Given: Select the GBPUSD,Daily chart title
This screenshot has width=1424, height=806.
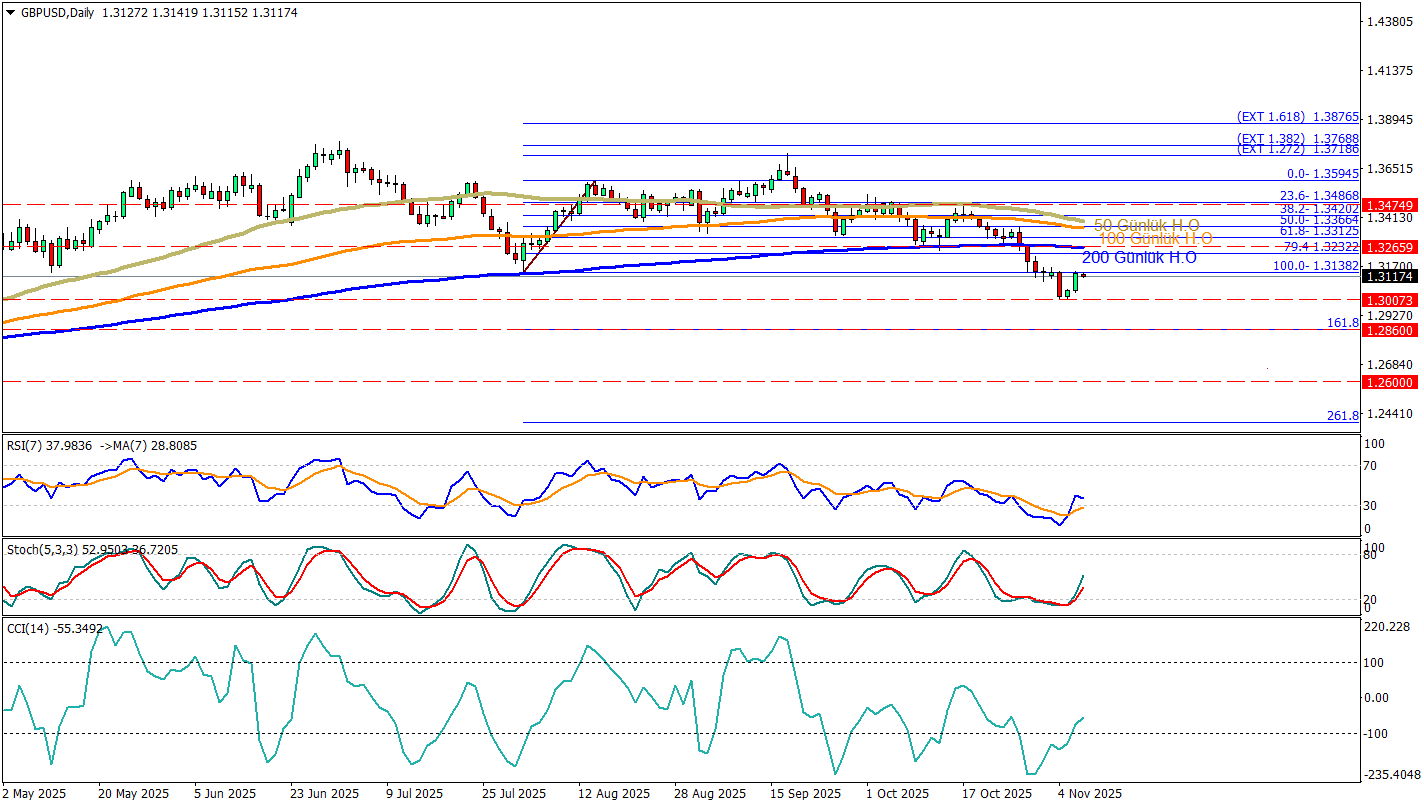Looking at the screenshot, I should coord(57,13).
